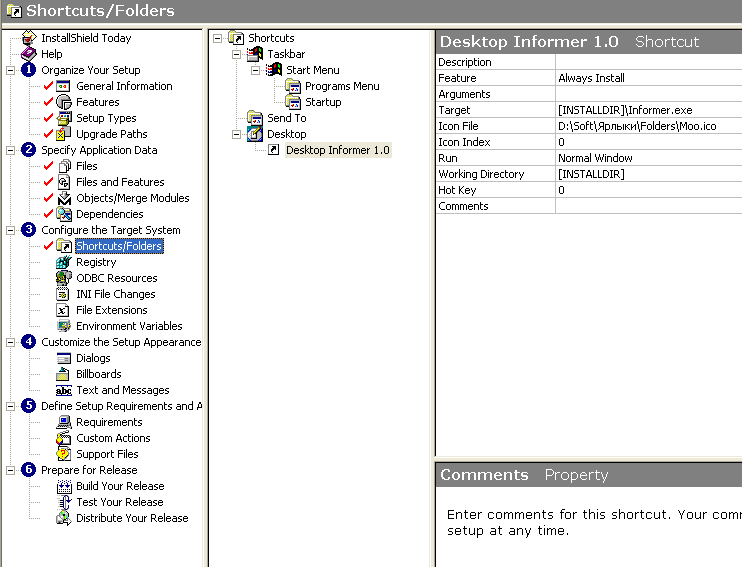Collapse the Desktop tree node
742x567 pixels.
pyautogui.click(x=236, y=134)
